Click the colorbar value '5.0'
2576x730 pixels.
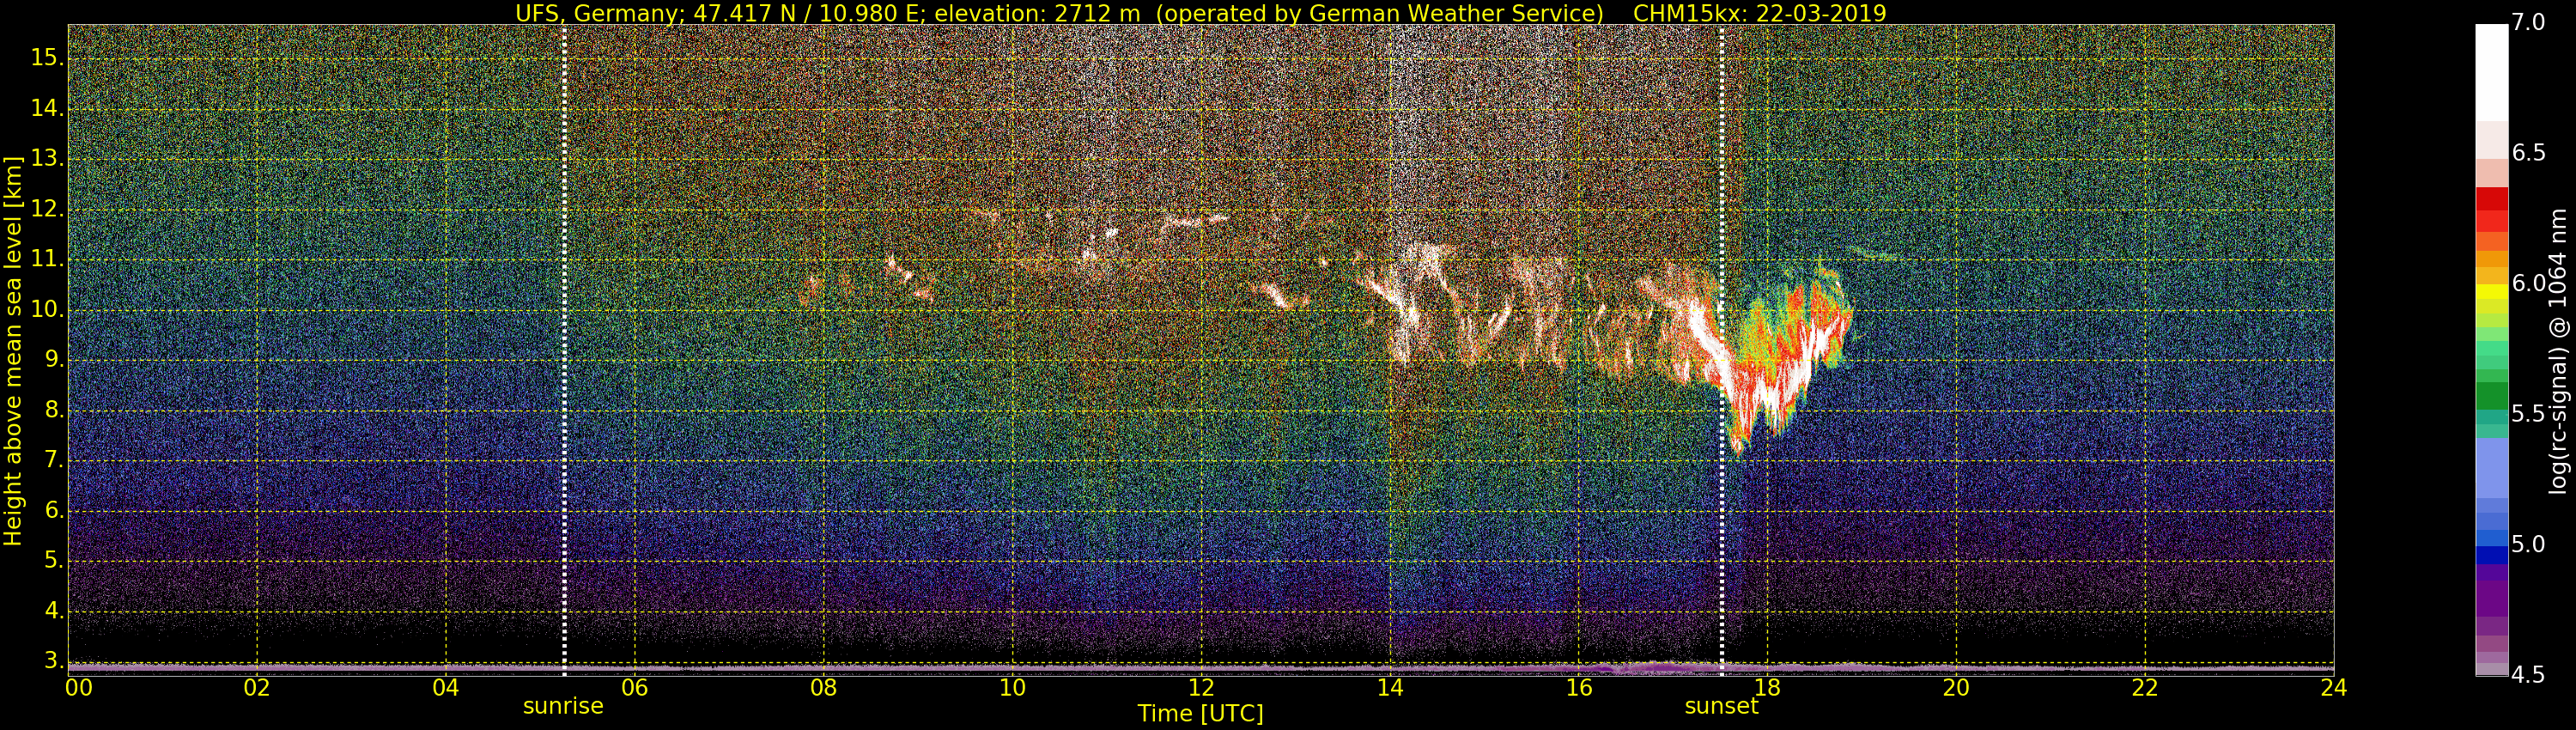coord(2528,545)
